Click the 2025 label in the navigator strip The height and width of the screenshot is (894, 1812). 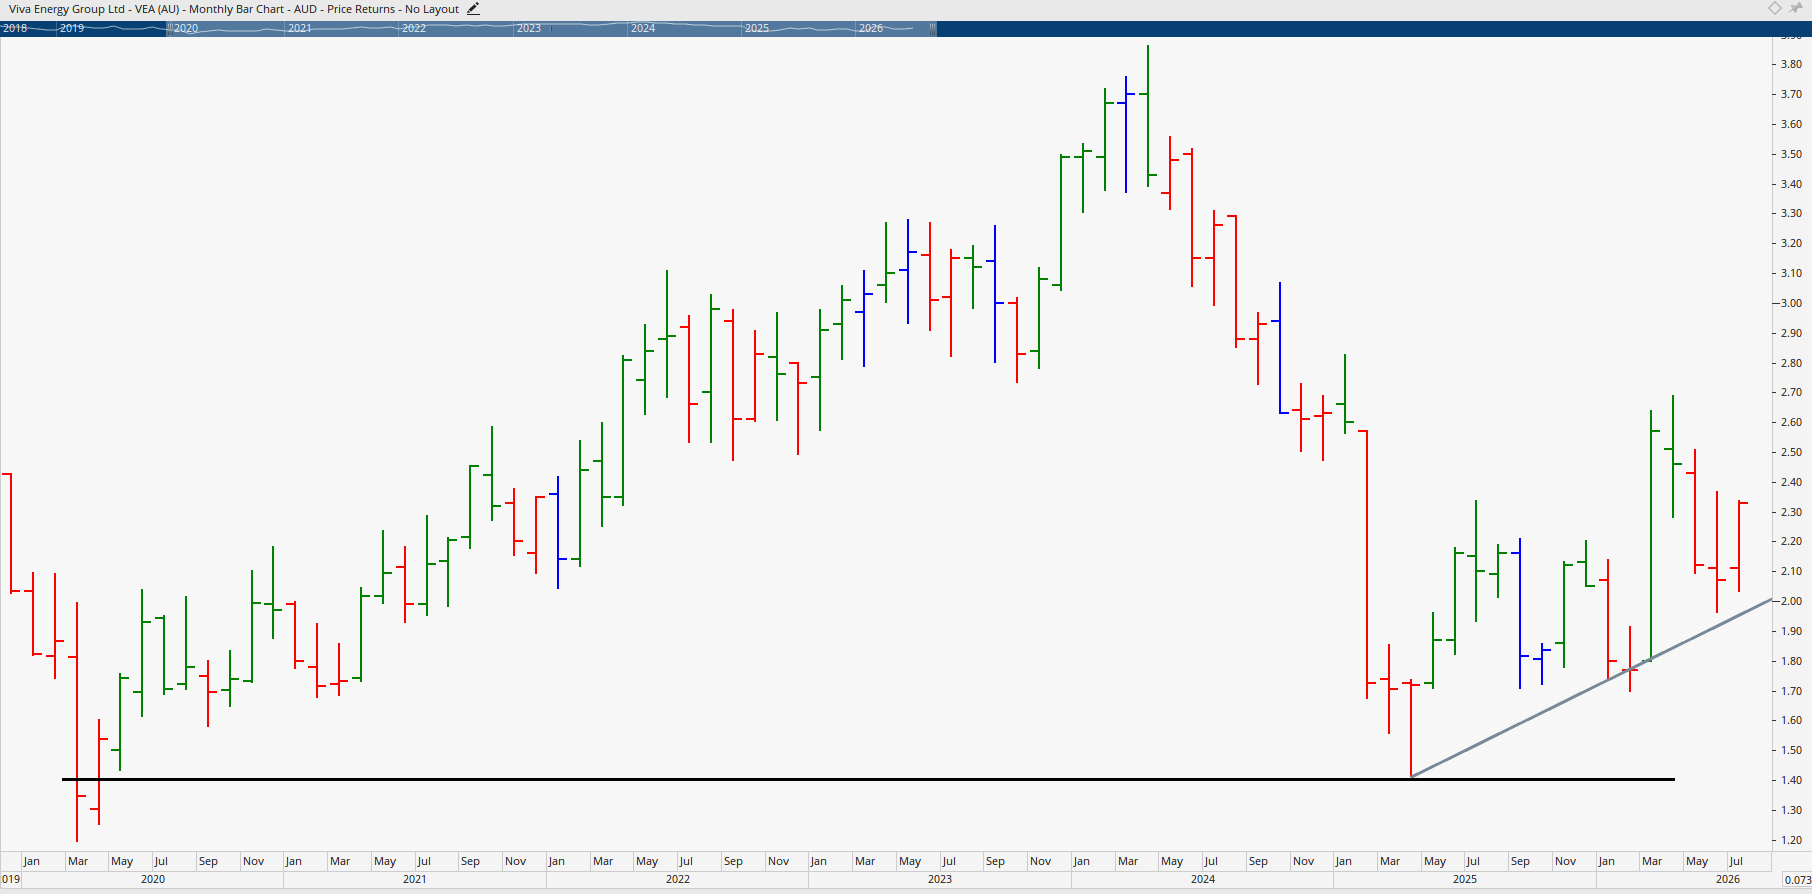757,29
